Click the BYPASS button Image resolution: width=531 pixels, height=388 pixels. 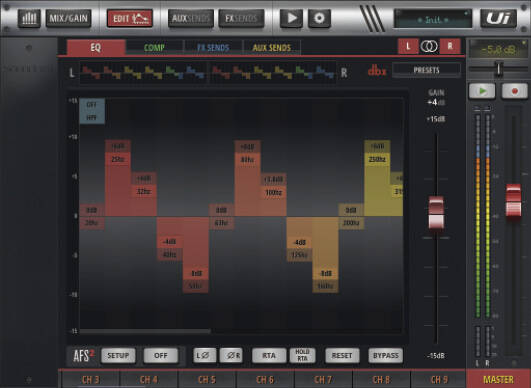pyautogui.click(x=386, y=355)
